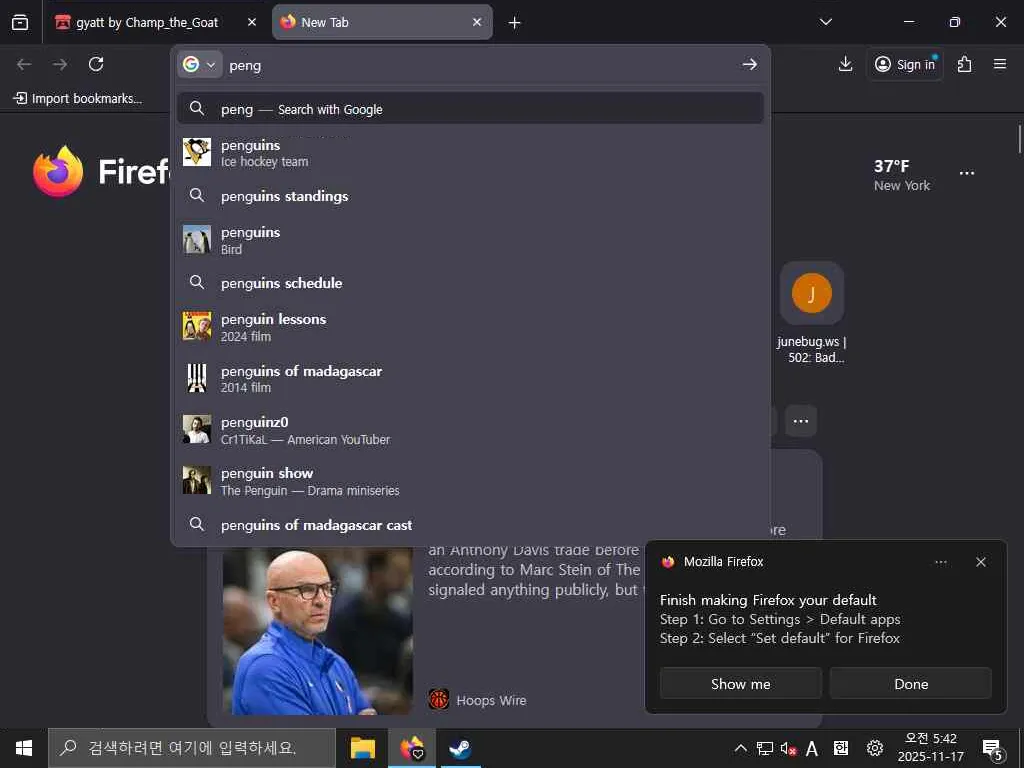This screenshot has width=1024, height=768.
Task: Choose penguin lessons 2024 film suggestion
Action: 470,327
